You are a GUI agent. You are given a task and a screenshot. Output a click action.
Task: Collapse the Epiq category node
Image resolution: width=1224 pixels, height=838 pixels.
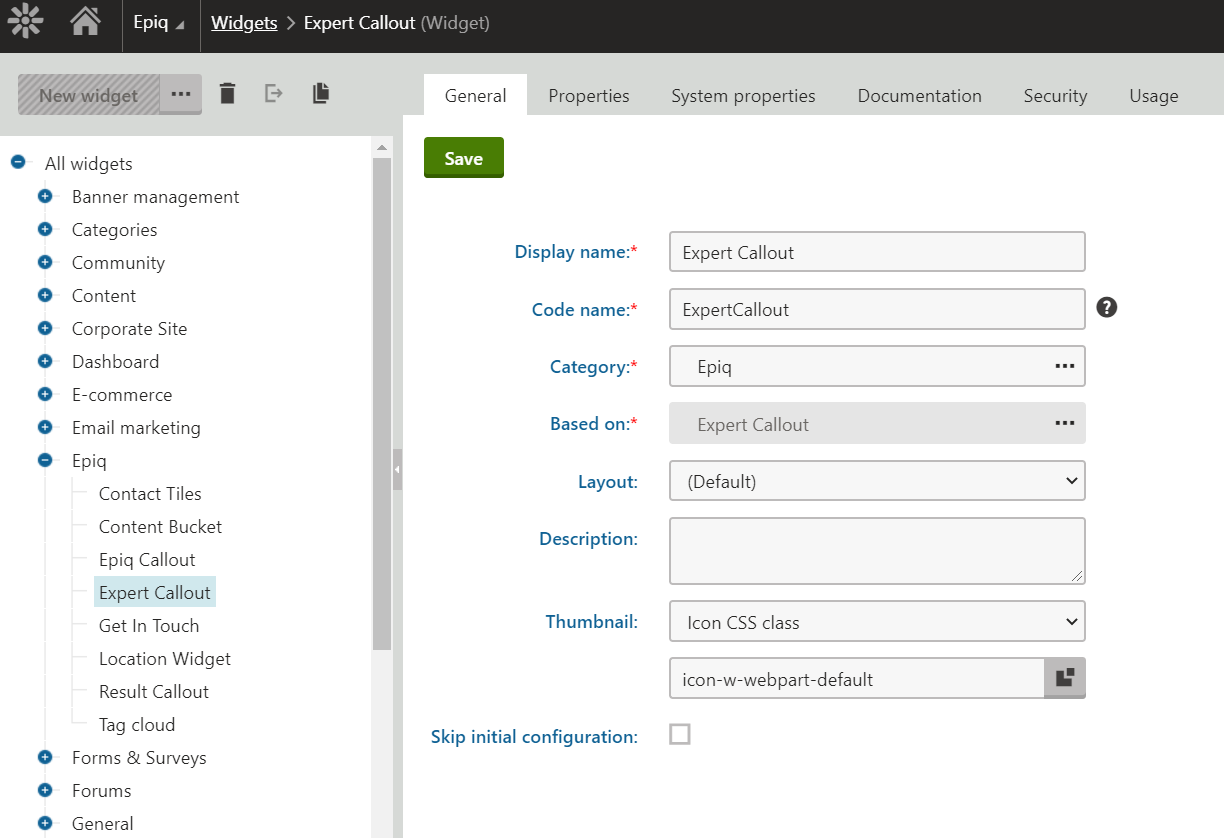coord(45,461)
